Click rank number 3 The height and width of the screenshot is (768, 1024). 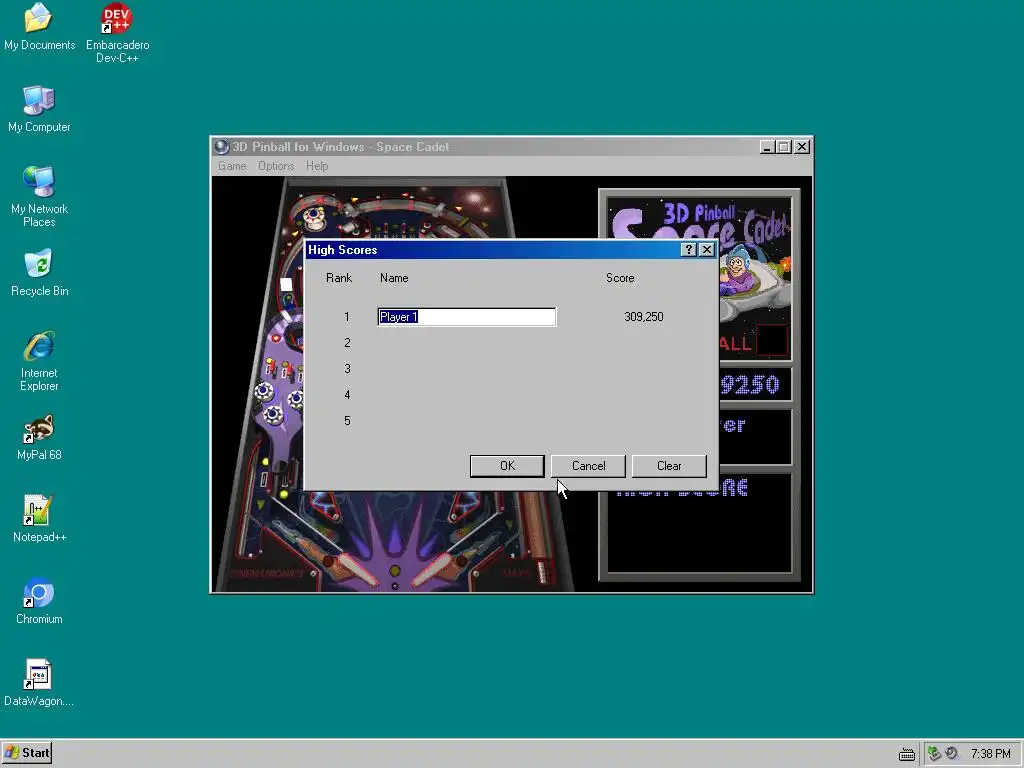(347, 369)
